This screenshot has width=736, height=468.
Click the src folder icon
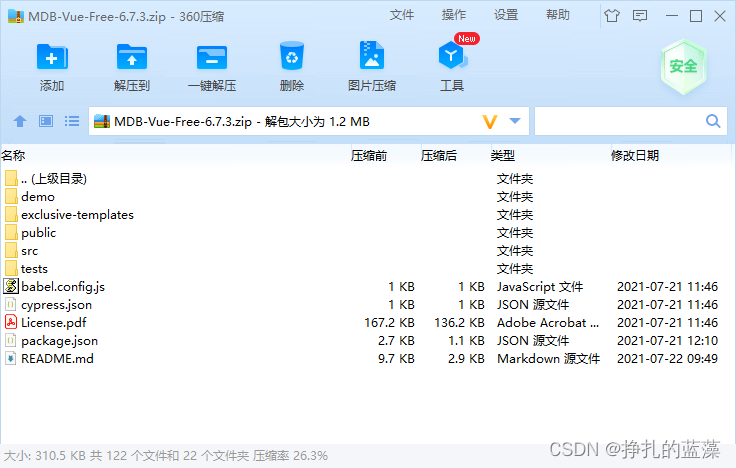[11, 250]
